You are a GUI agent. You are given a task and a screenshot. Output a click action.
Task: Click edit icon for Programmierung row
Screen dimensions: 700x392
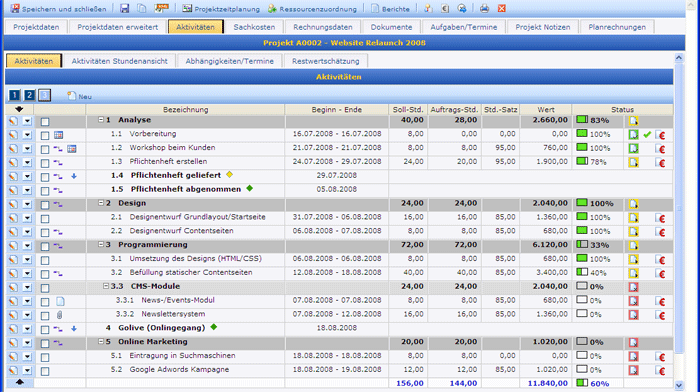click(x=13, y=246)
